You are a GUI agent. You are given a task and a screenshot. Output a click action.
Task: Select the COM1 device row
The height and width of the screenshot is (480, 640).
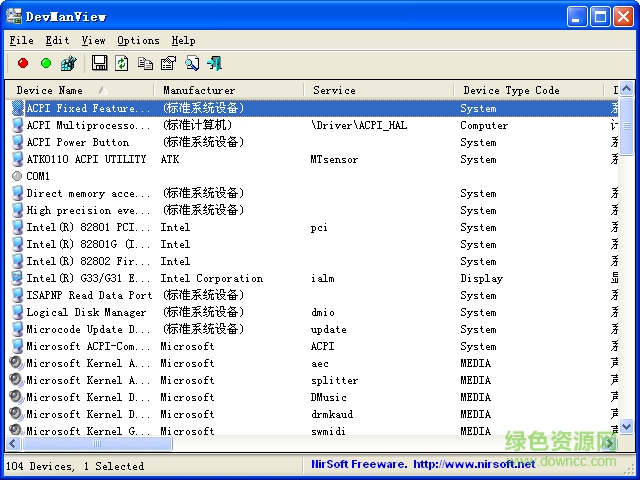click(x=38, y=176)
